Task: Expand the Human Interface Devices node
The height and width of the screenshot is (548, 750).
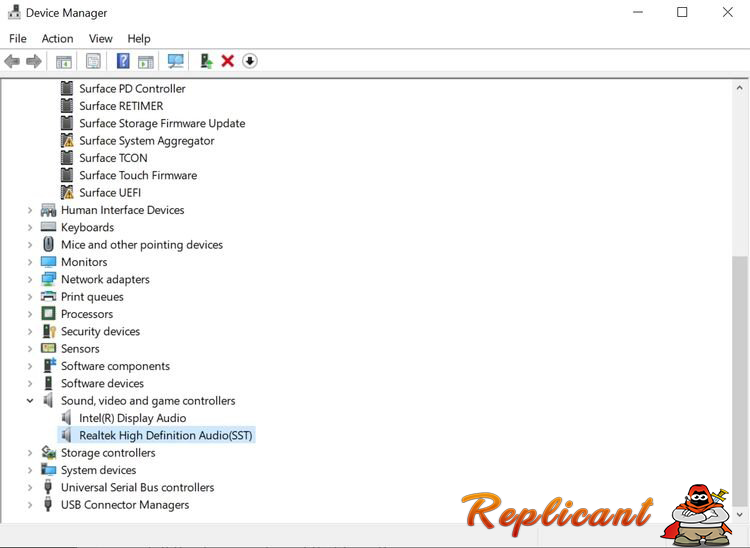Action: tap(30, 210)
